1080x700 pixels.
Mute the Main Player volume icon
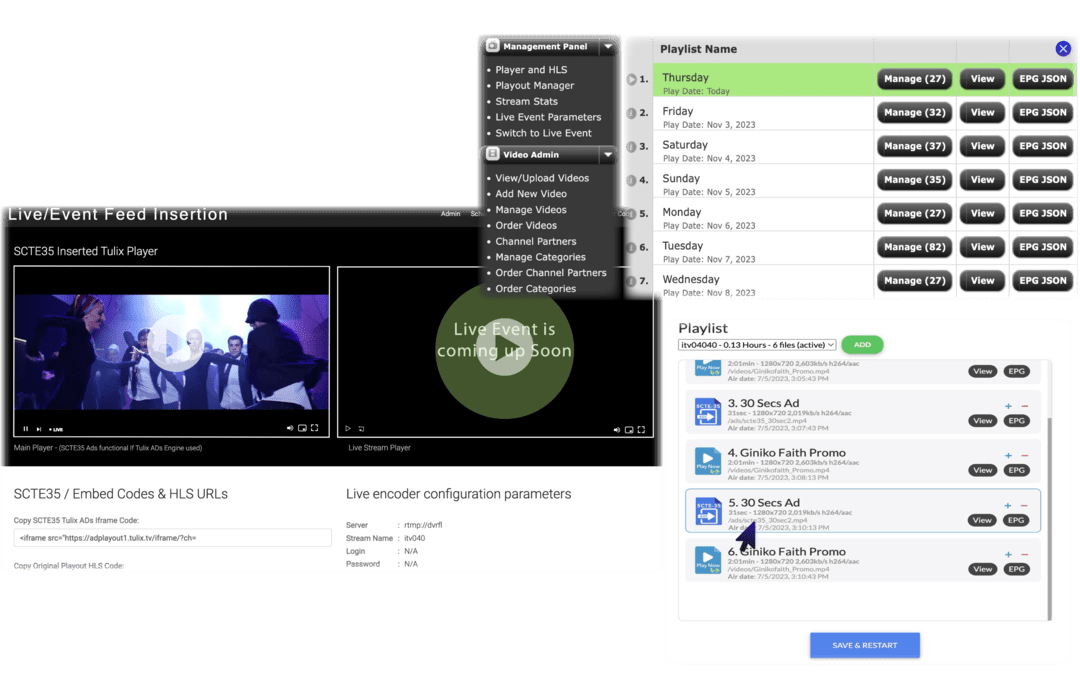pos(290,429)
